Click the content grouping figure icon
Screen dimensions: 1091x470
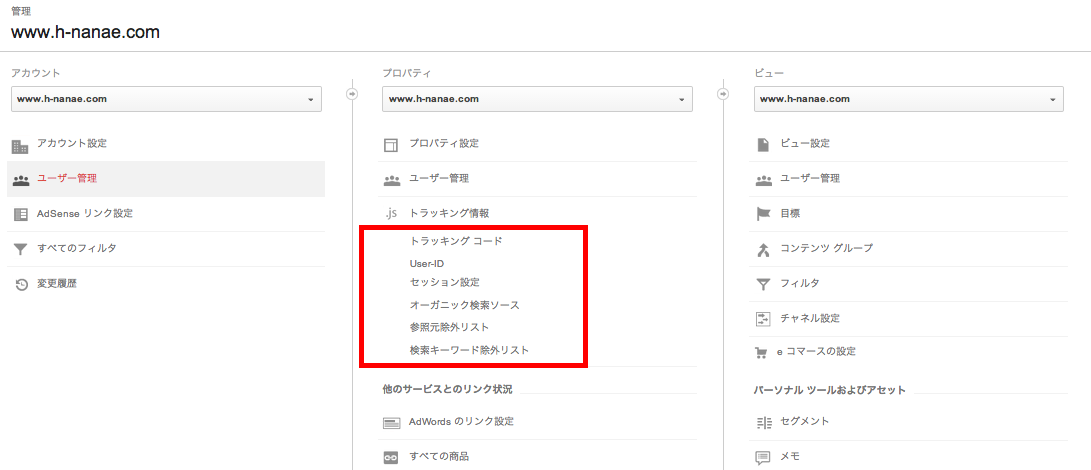pos(763,249)
